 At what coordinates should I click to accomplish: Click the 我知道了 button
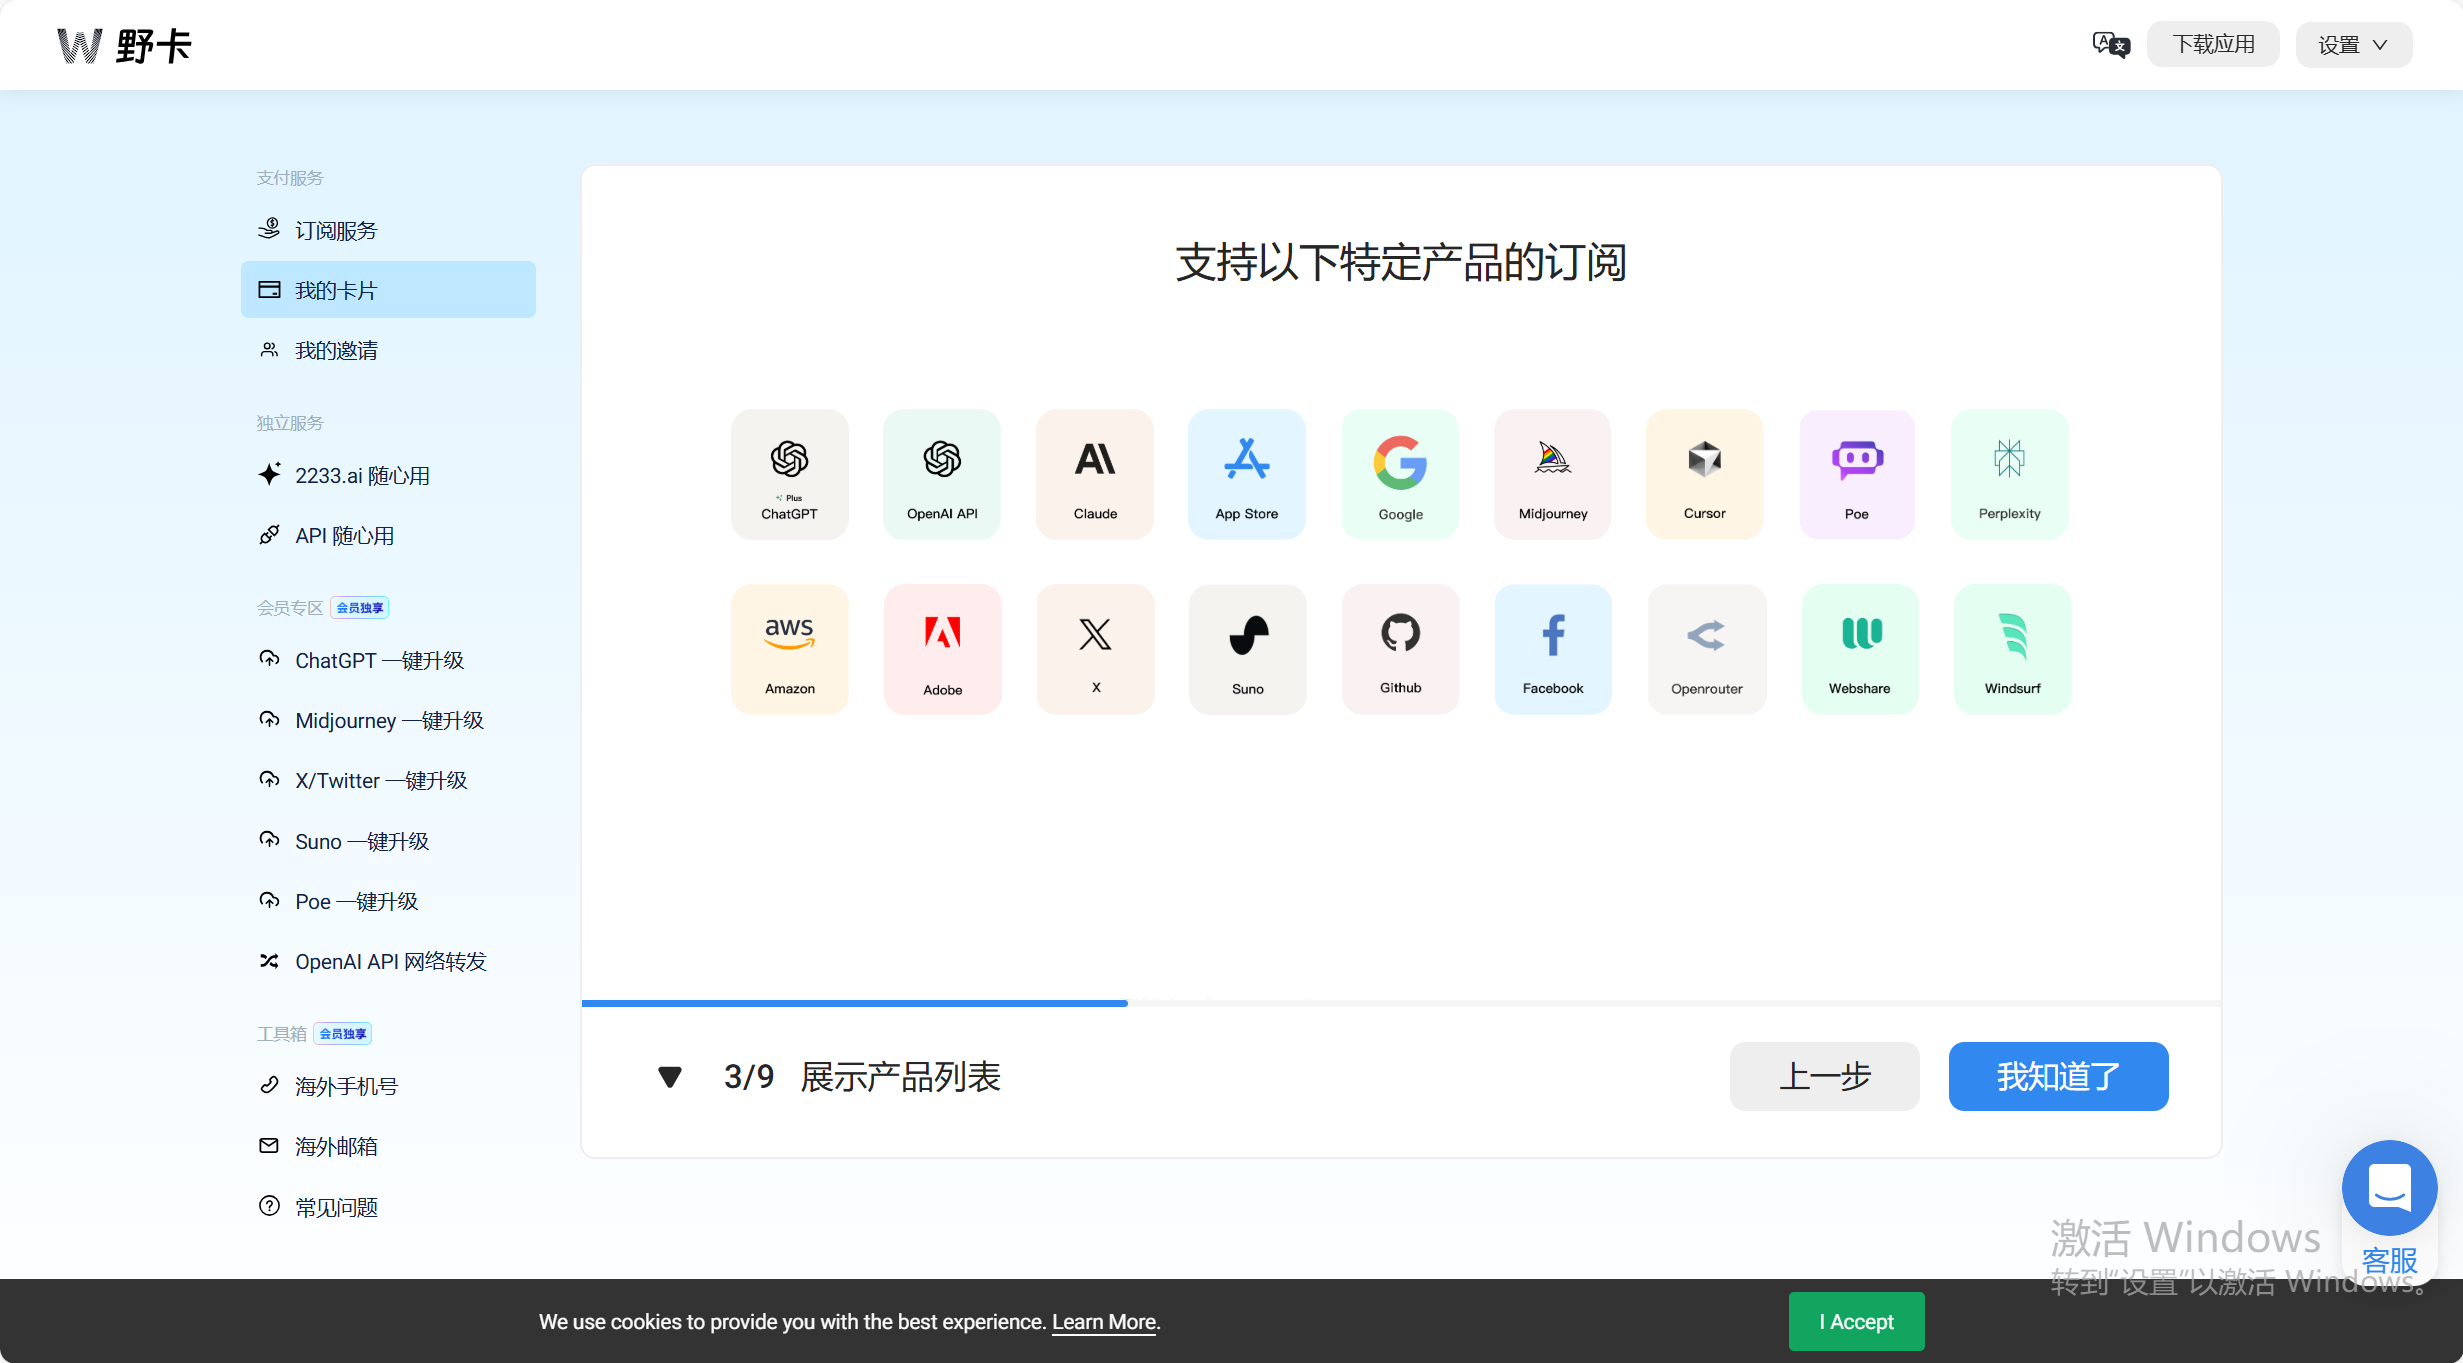(x=2058, y=1076)
